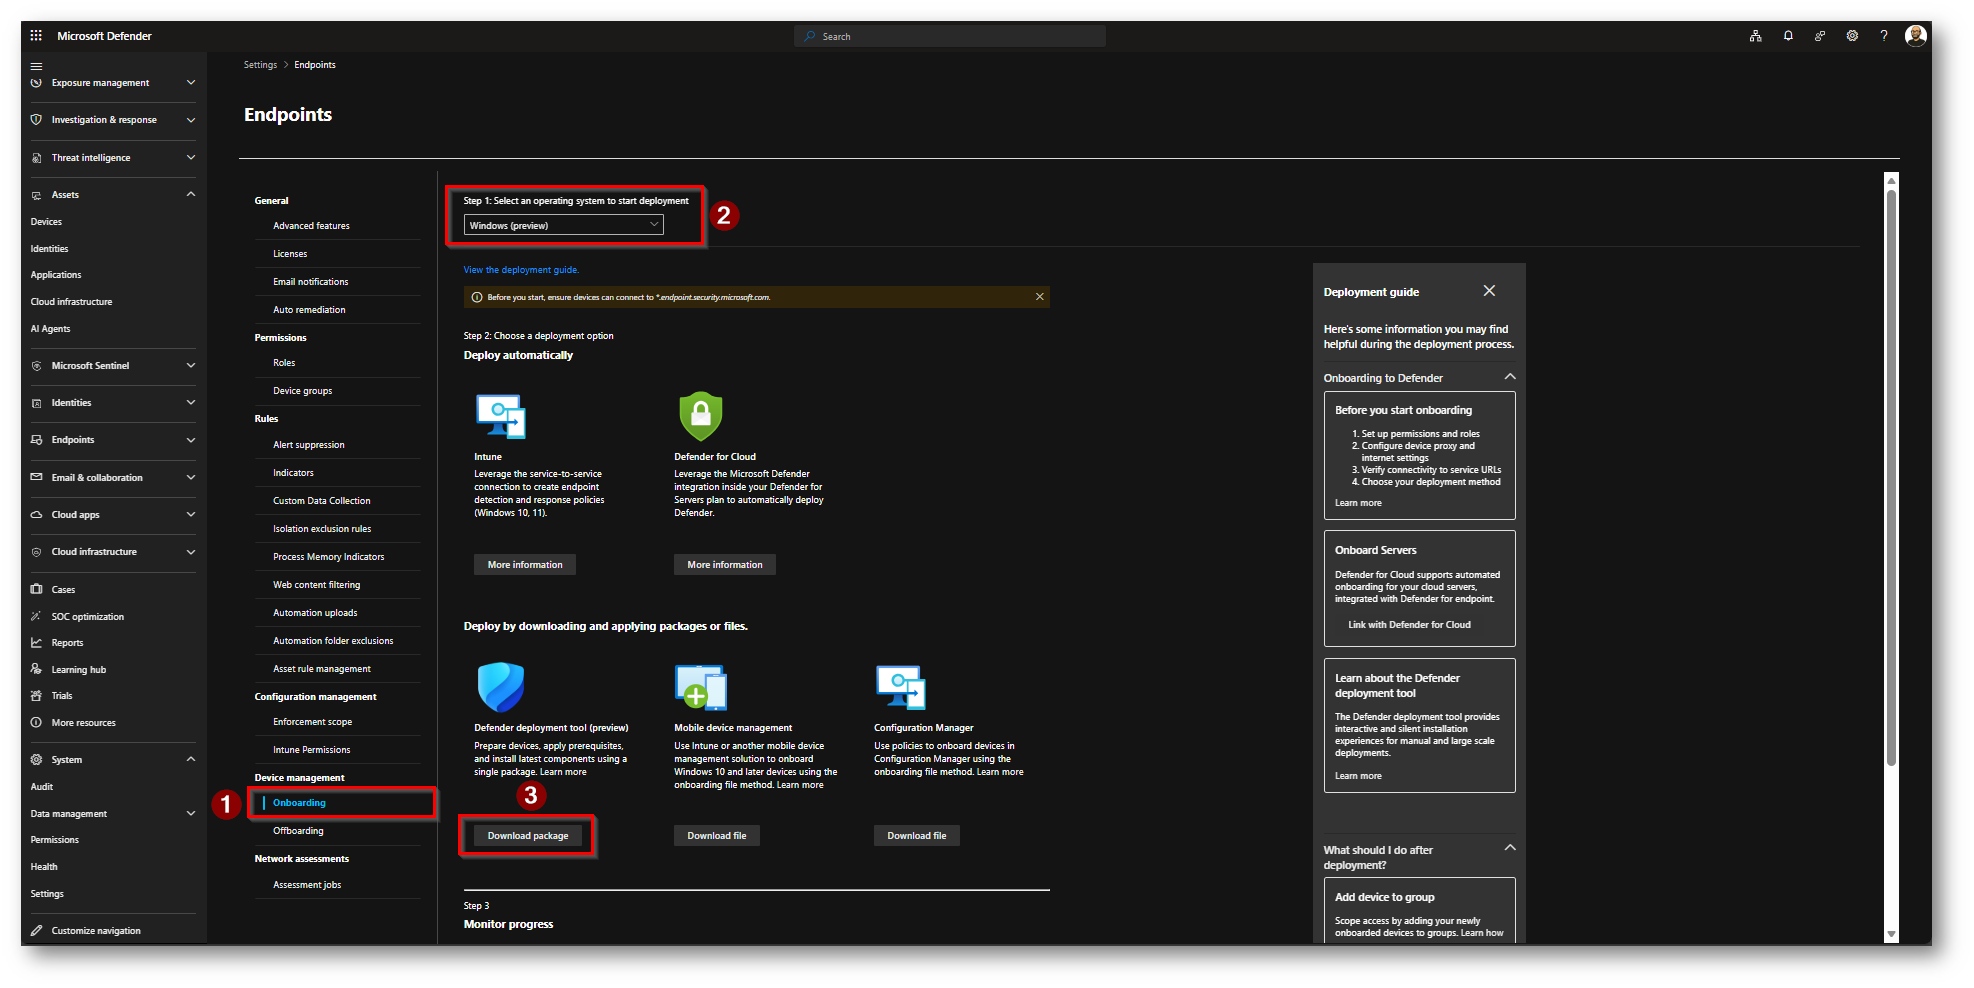The width and height of the screenshot is (1974, 988).
Task: Select Onboarding under Device management
Action: (x=300, y=803)
